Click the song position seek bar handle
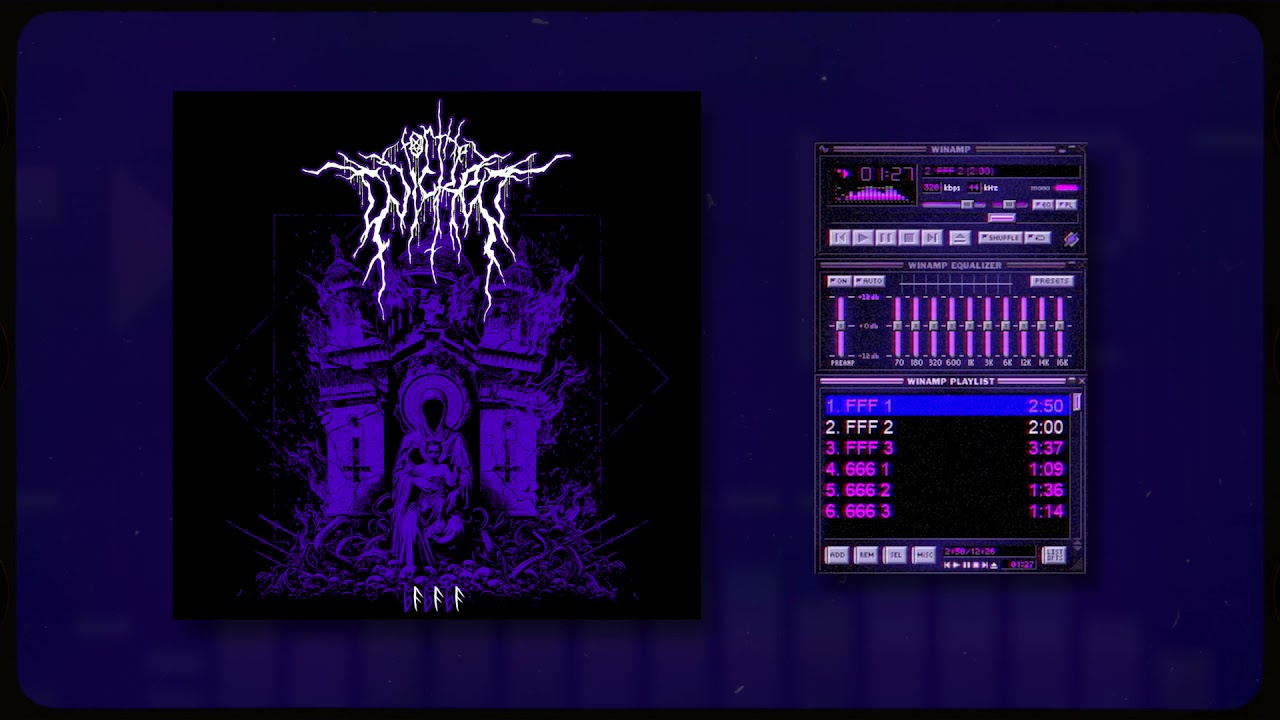Screen dimensions: 1280x720 tap(1002, 218)
